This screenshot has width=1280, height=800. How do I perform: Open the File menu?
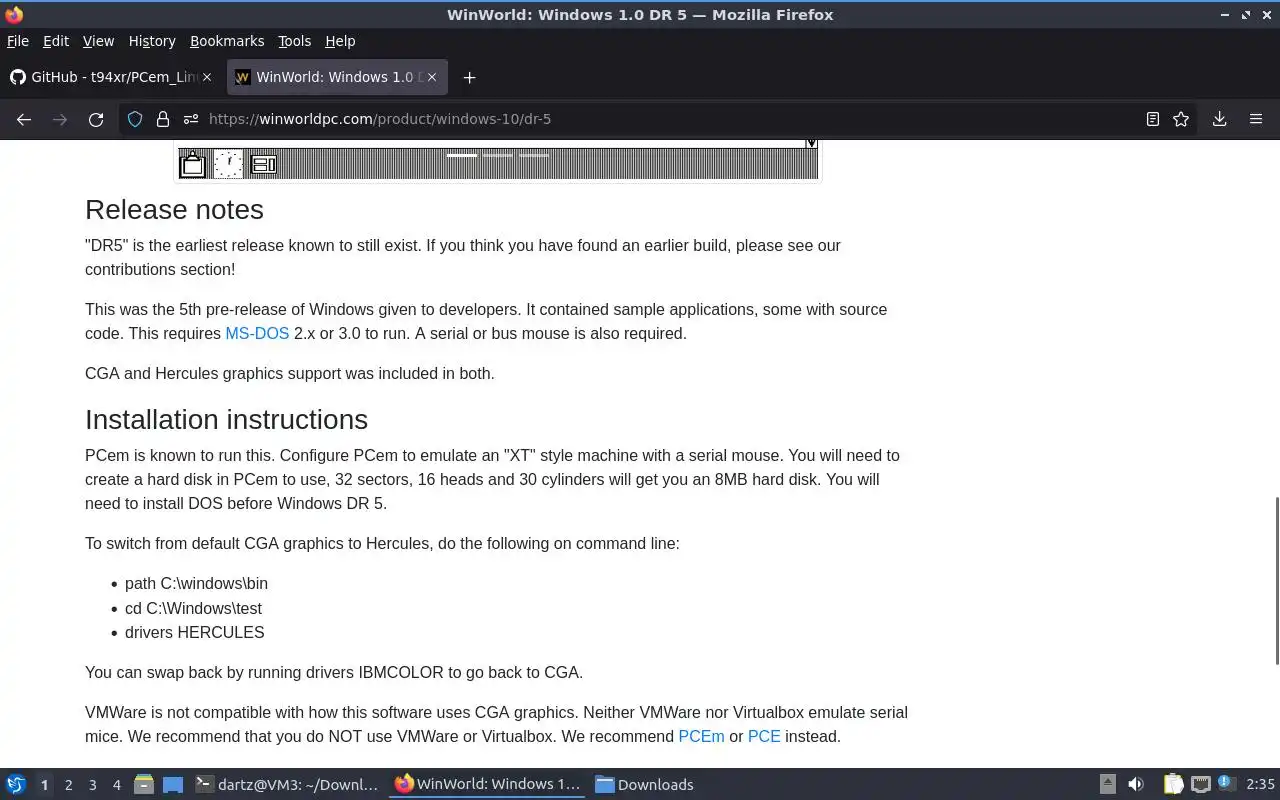coord(17,41)
